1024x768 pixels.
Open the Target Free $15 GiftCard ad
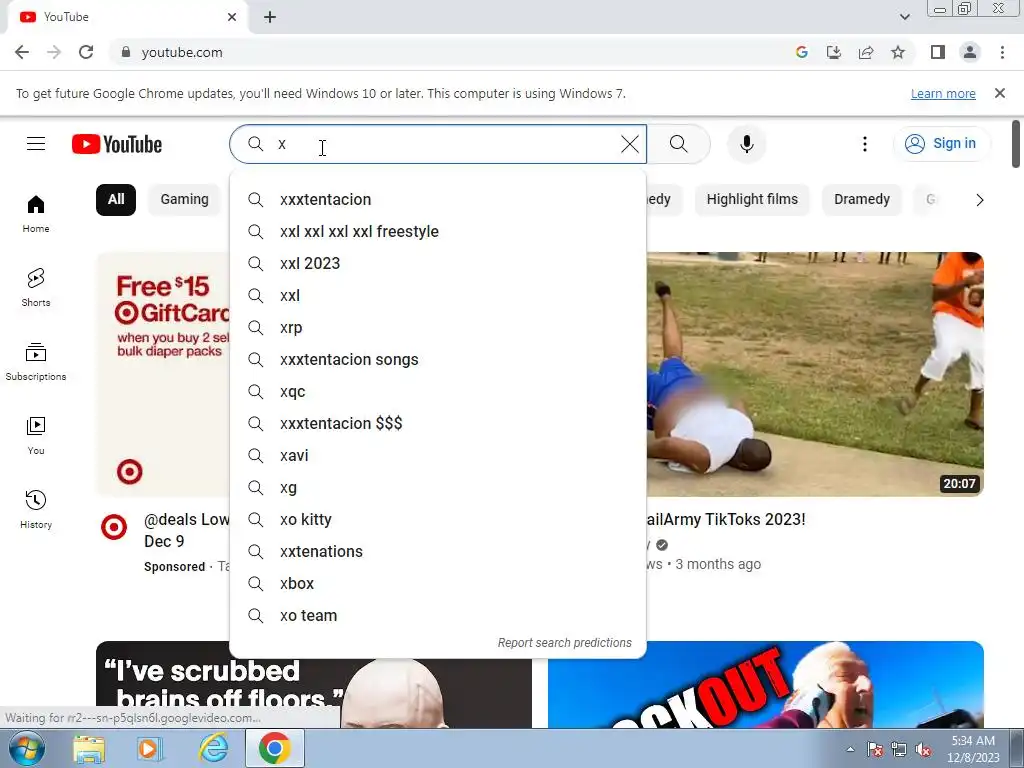click(163, 374)
